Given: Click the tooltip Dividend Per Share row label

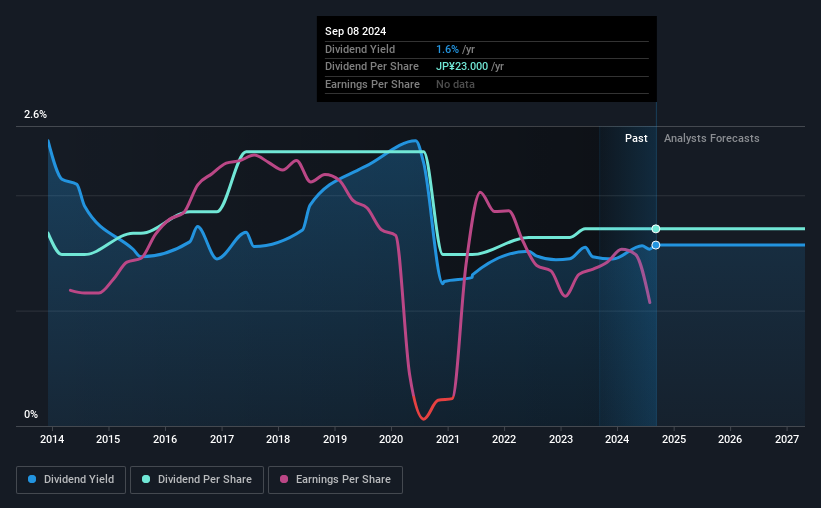Looking at the screenshot, I should [x=372, y=67].
